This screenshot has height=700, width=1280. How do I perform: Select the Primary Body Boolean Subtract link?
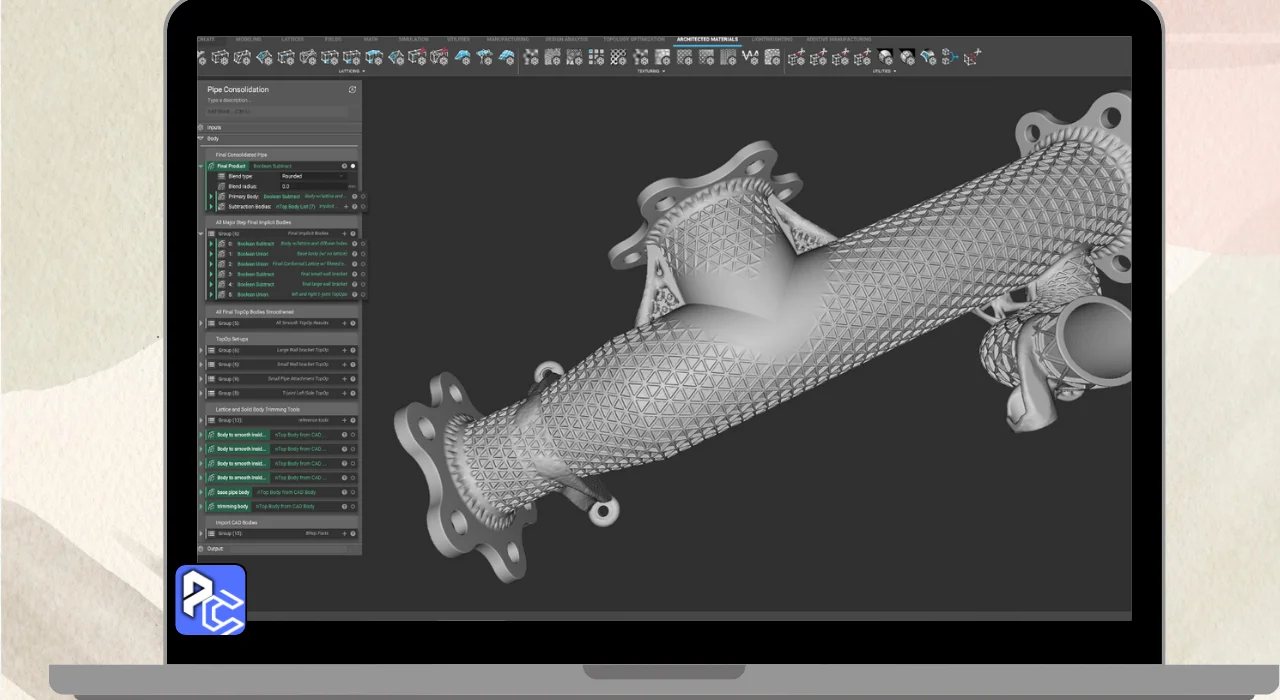point(281,197)
